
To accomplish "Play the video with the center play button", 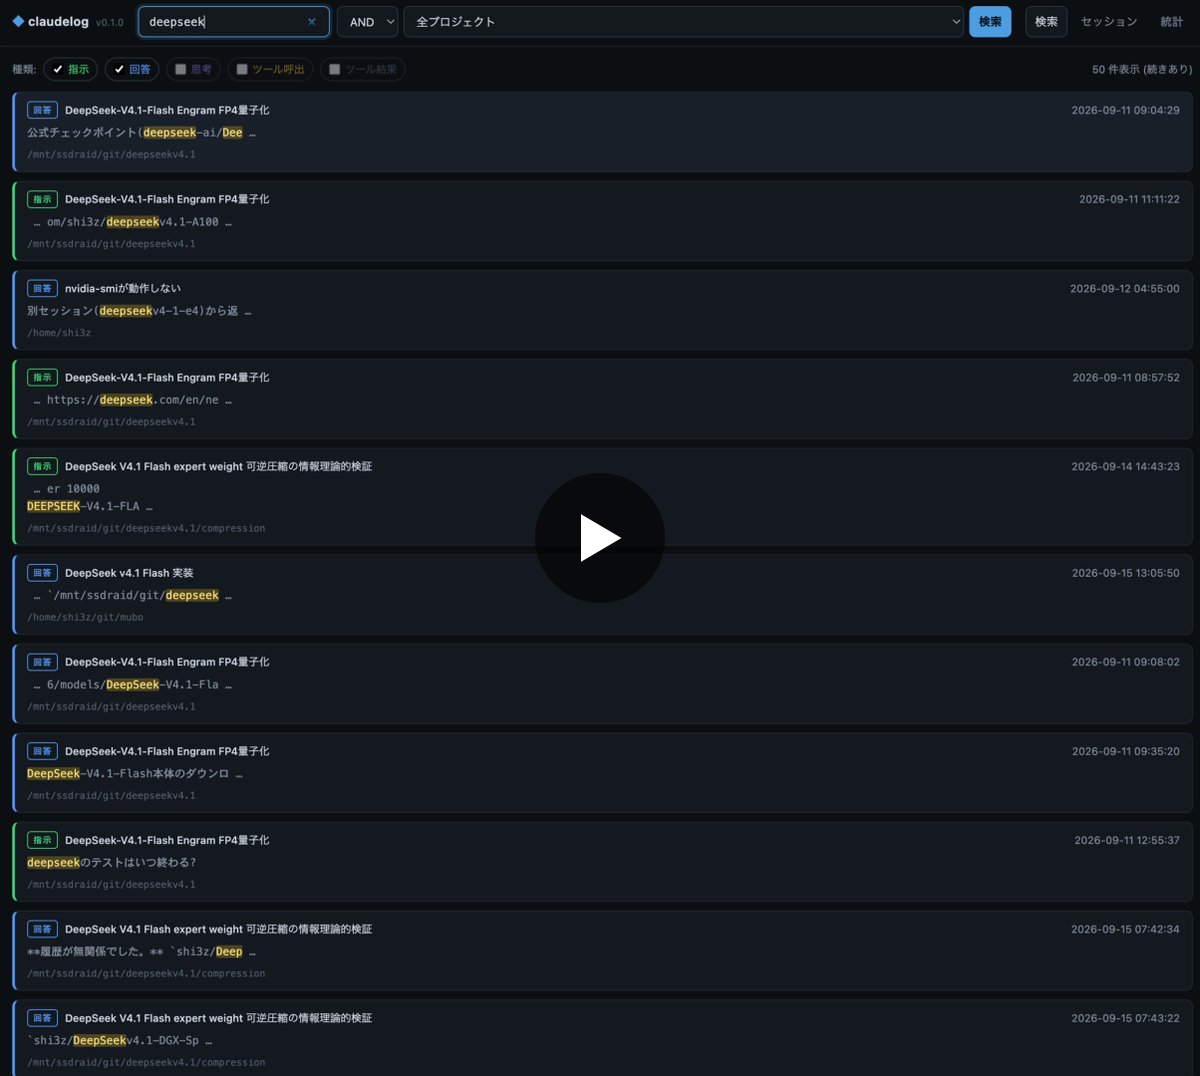I will [x=600, y=538].
